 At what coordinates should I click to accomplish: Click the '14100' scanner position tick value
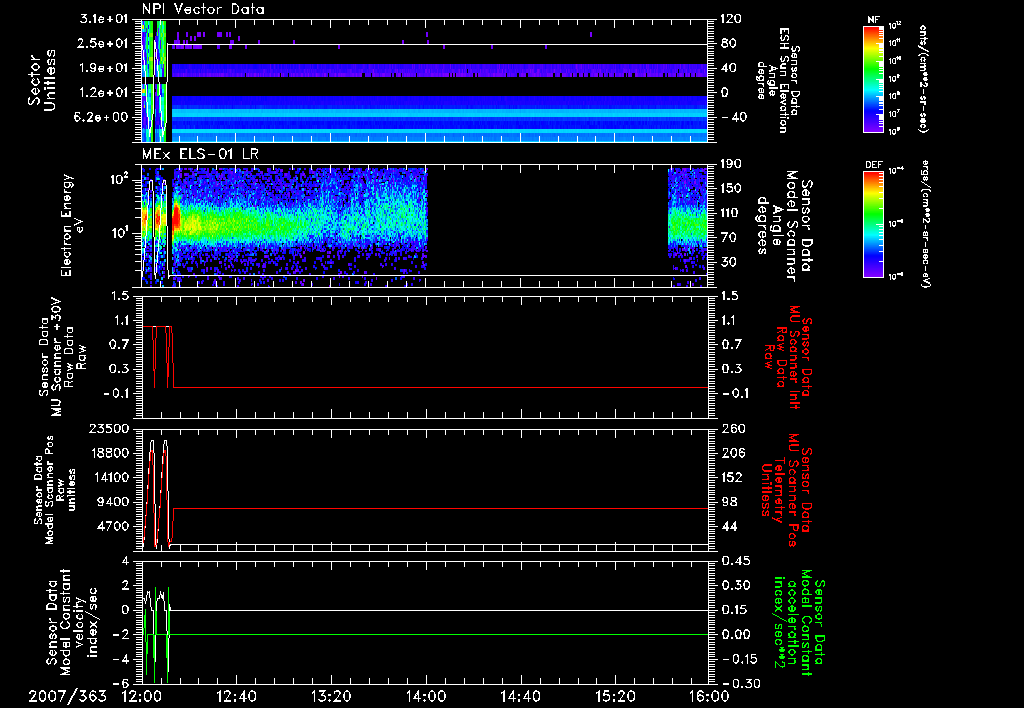[108, 477]
